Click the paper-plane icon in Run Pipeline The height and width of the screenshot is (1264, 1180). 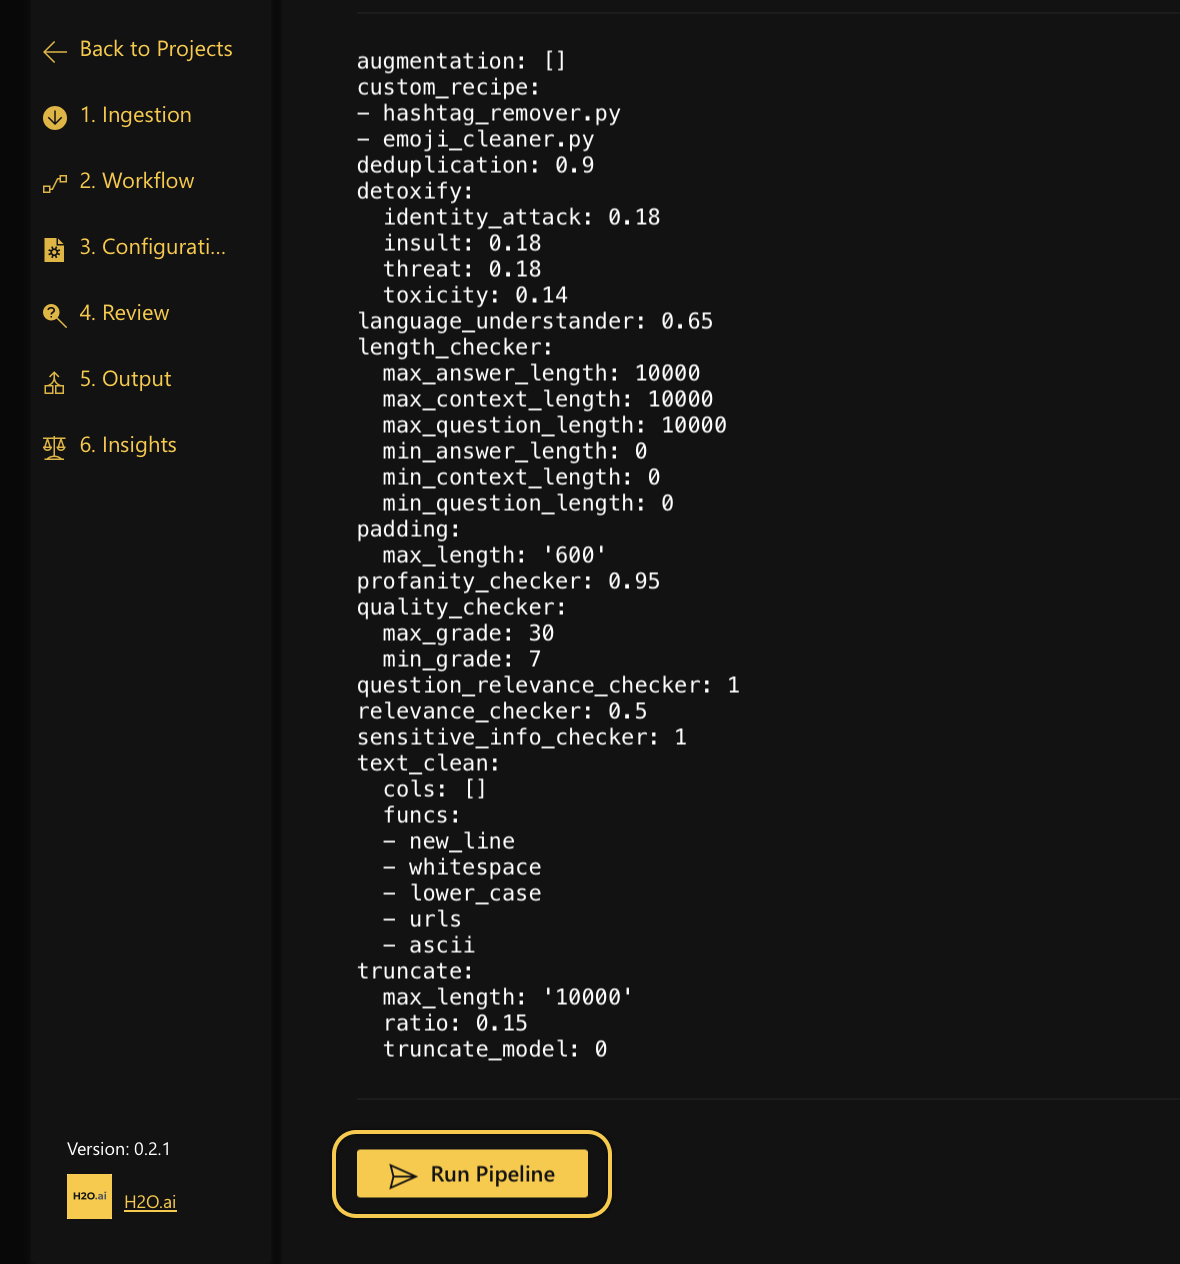(x=402, y=1176)
